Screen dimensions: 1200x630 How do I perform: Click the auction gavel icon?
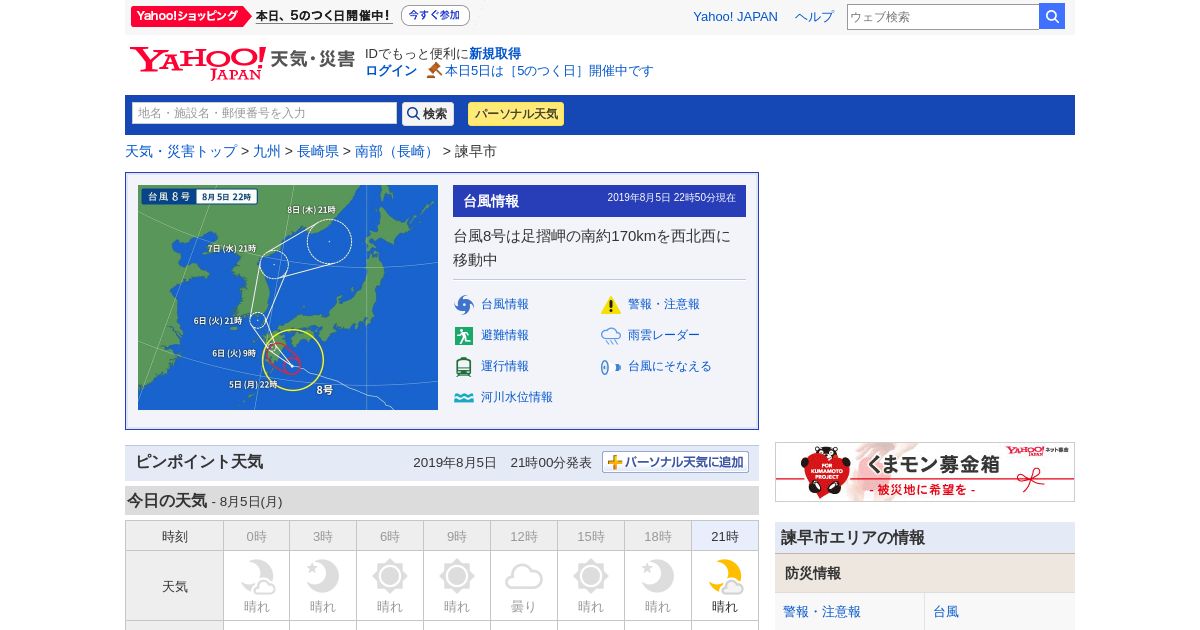pyautogui.click(x=434, y=71)
